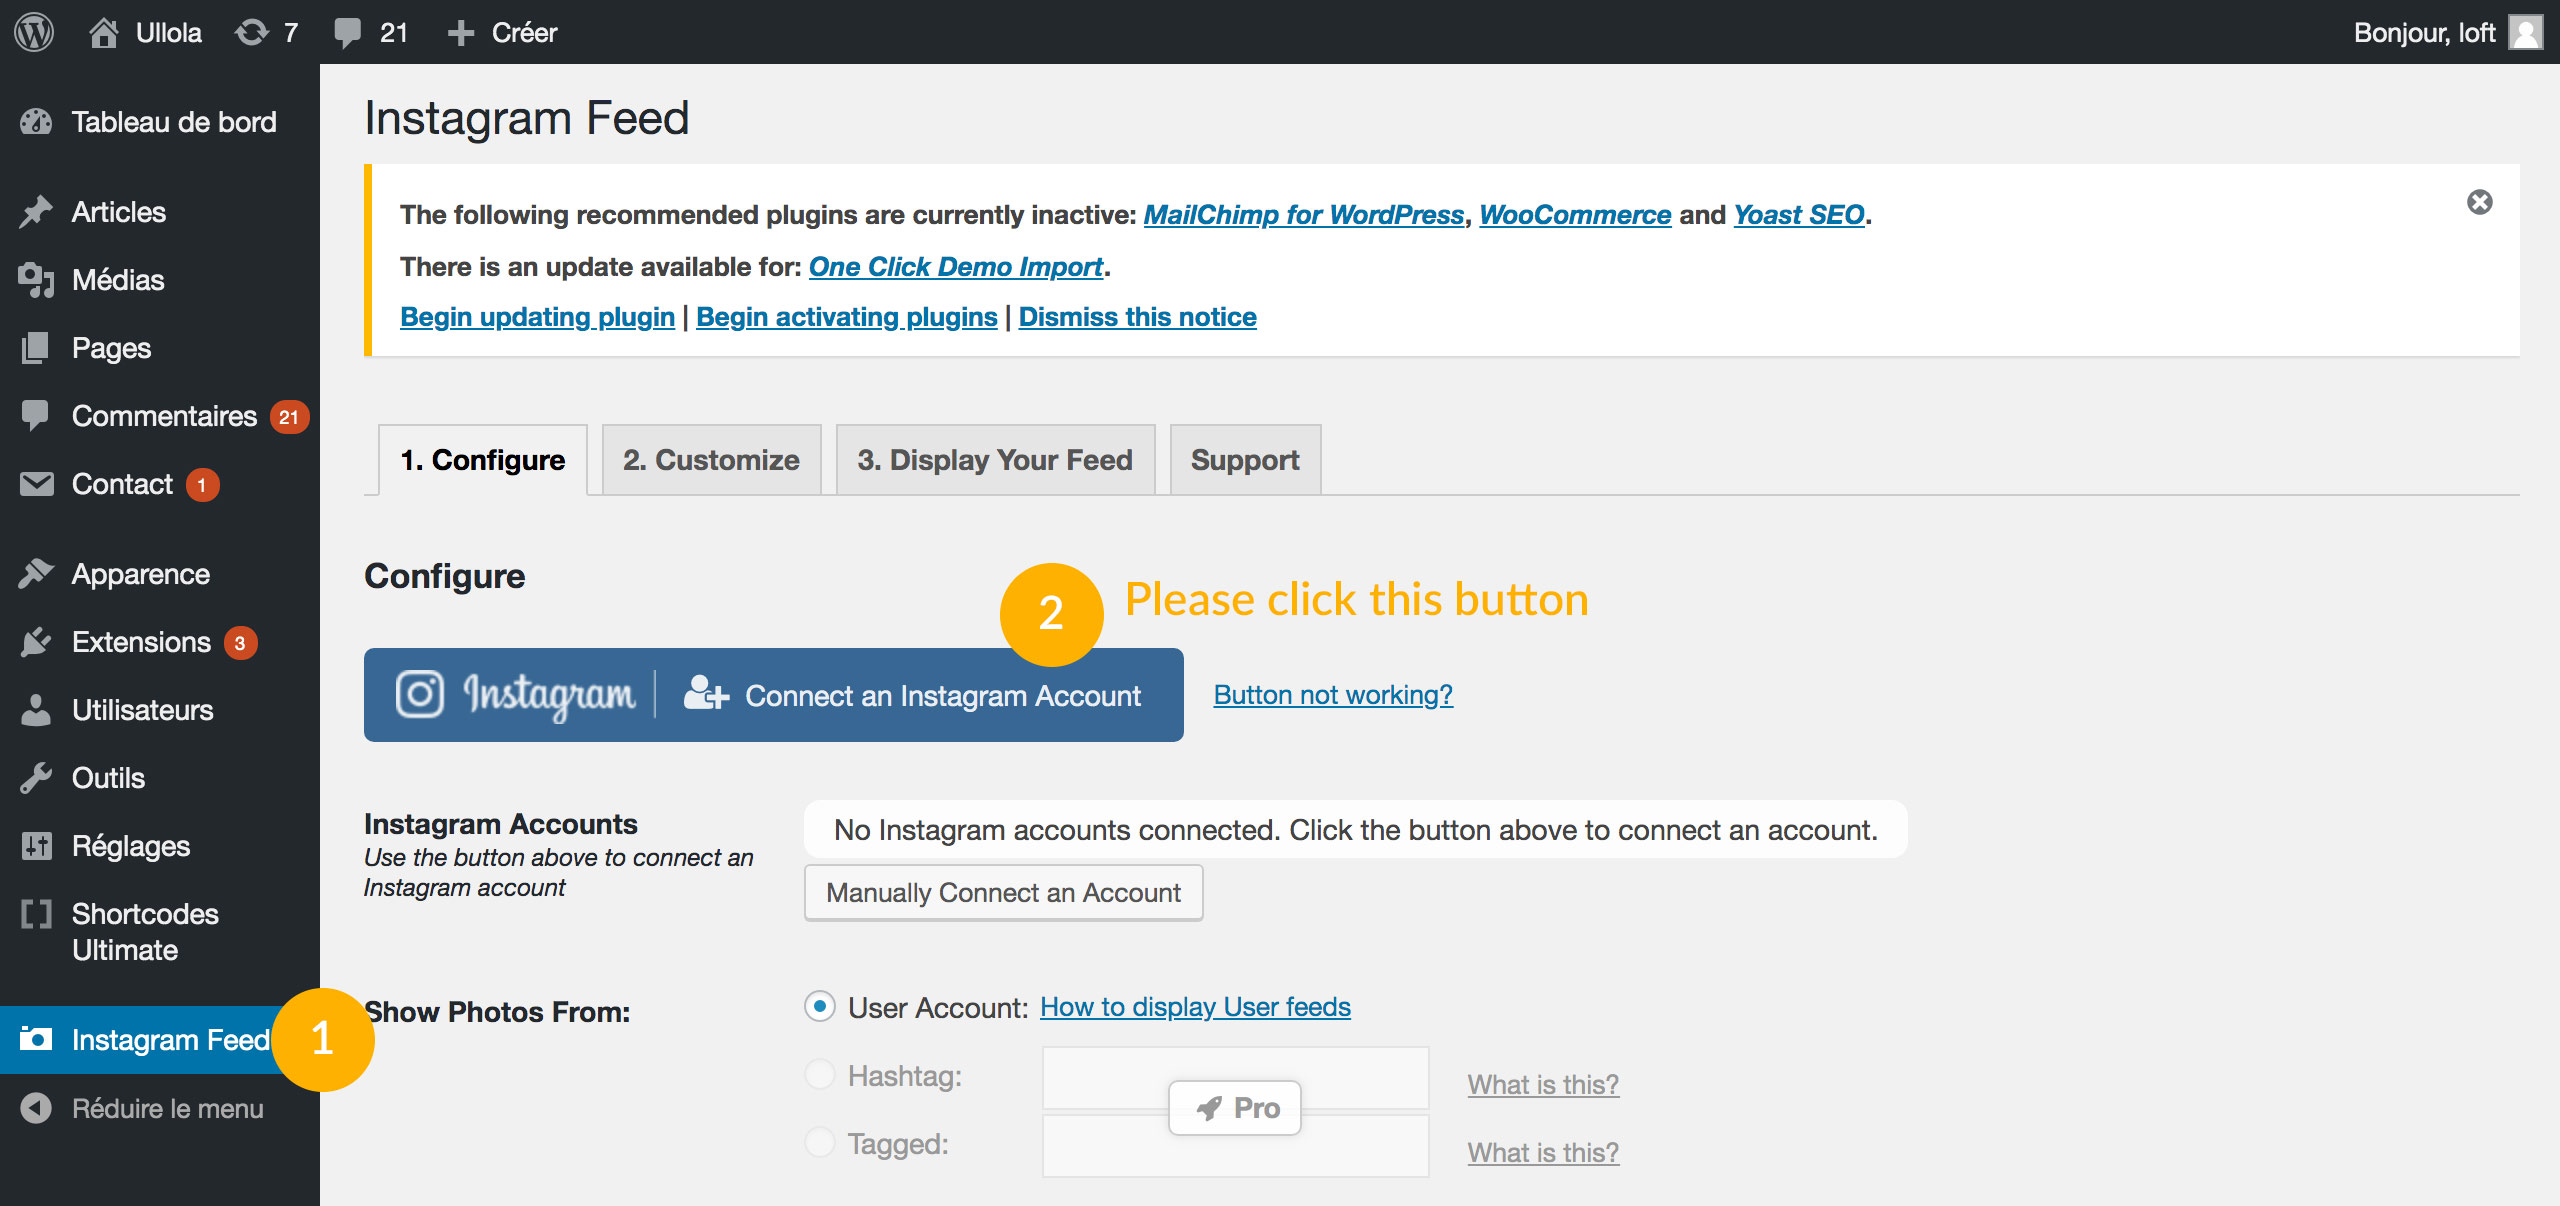The height and width of the screenshot is (1206, 2560).
Task: Click the user avatar next to Bonjour, loft
Action: [2526, 32]
